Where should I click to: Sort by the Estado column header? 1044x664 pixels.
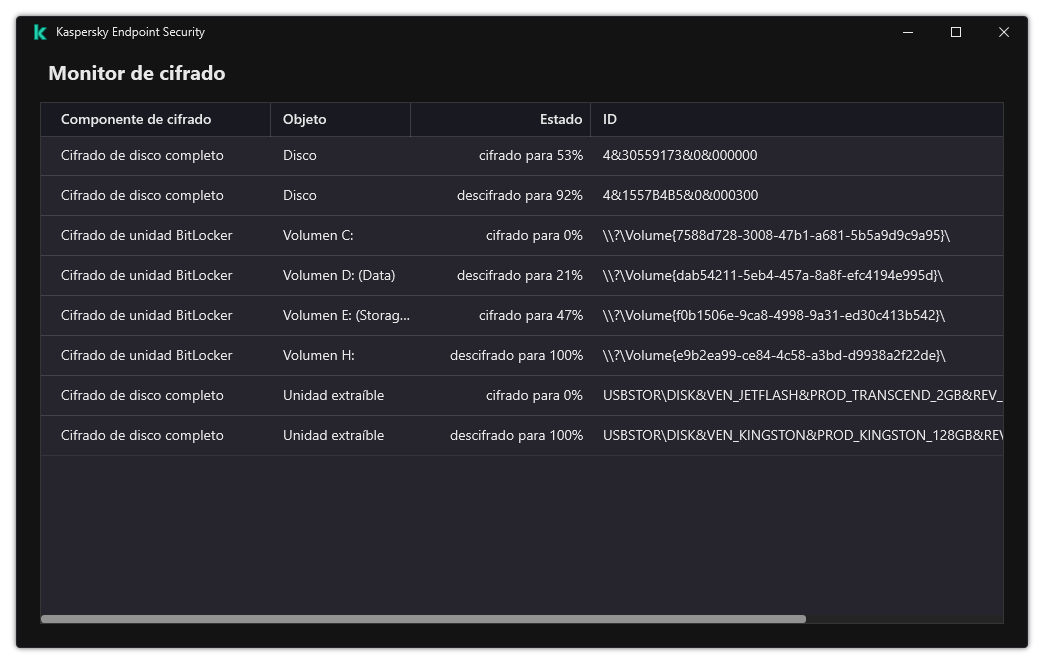pos(560,119)
